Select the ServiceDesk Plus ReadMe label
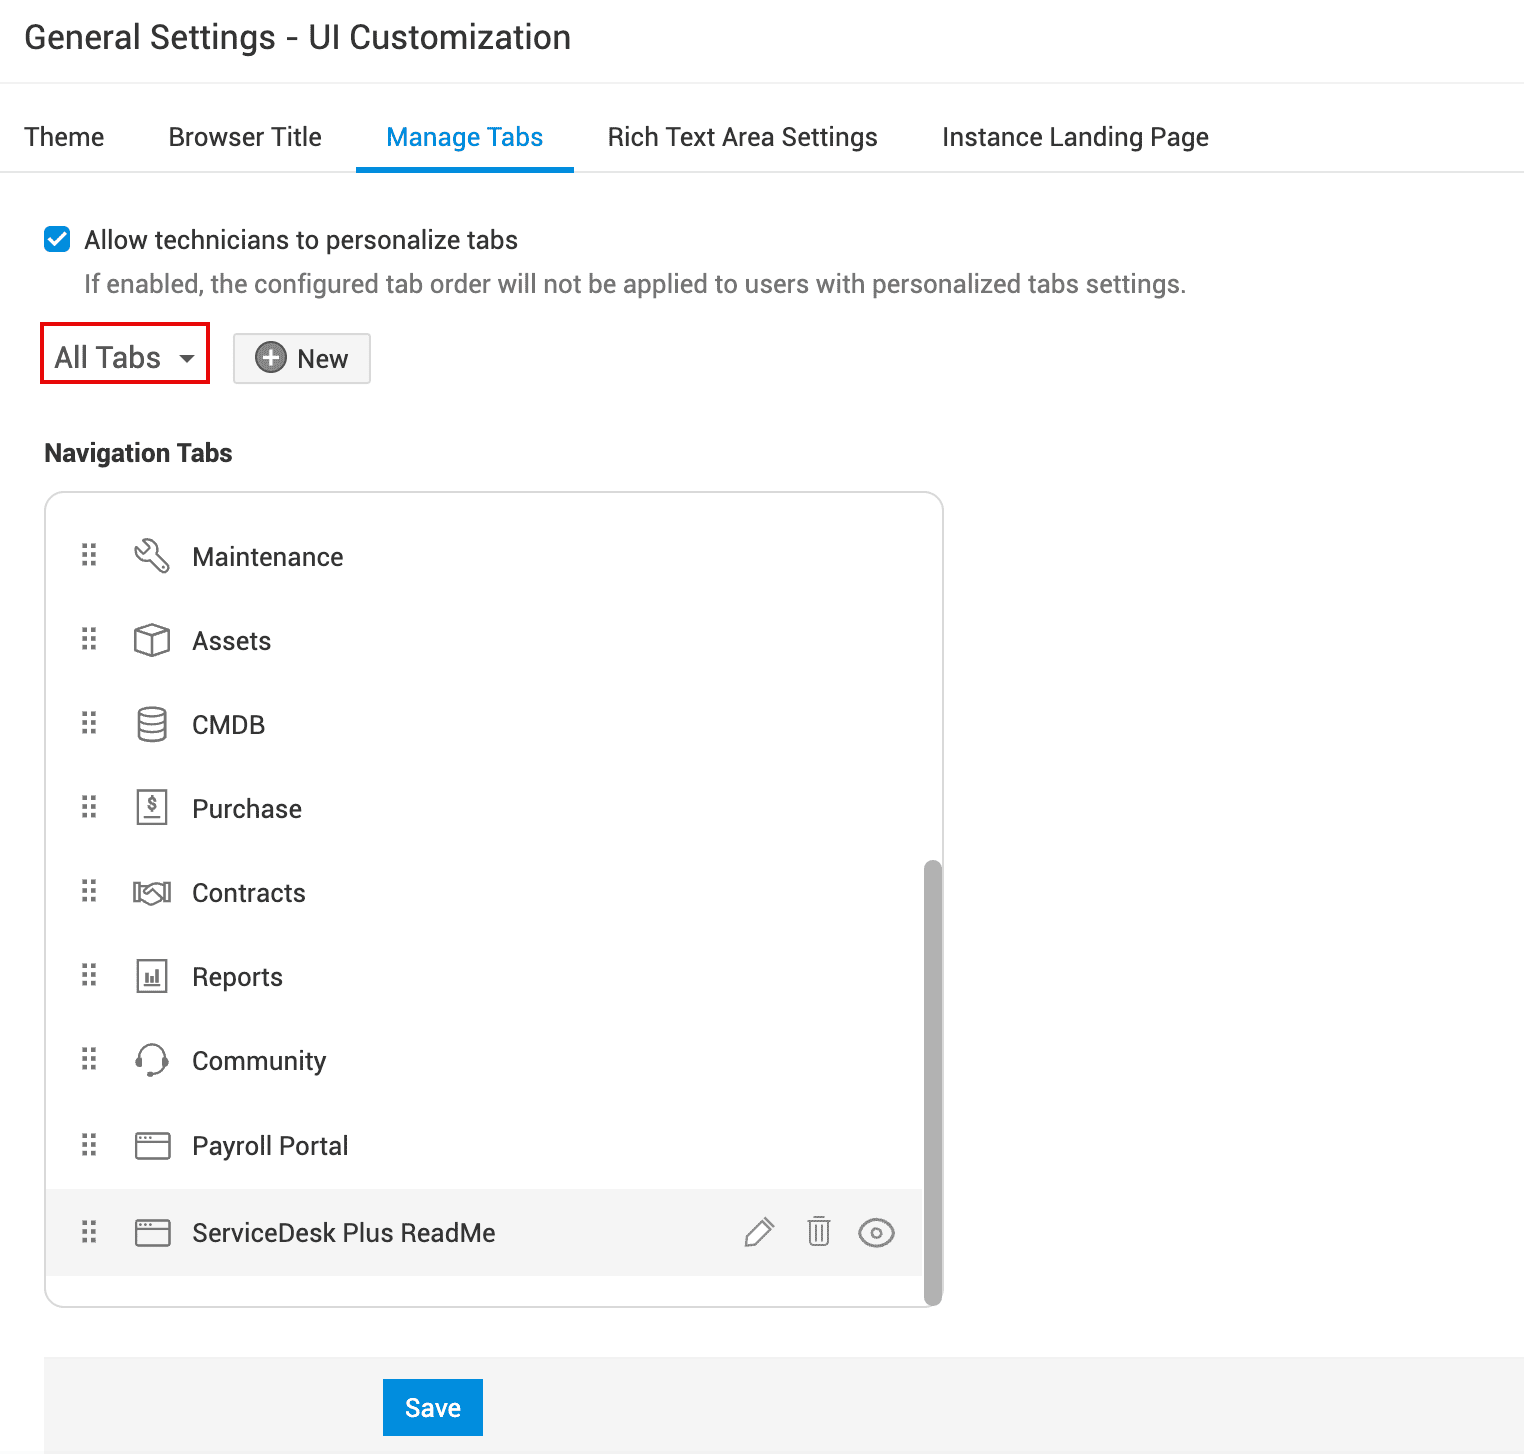Viewport: 1524px width, 1454px height. [x=344, y=1233]
